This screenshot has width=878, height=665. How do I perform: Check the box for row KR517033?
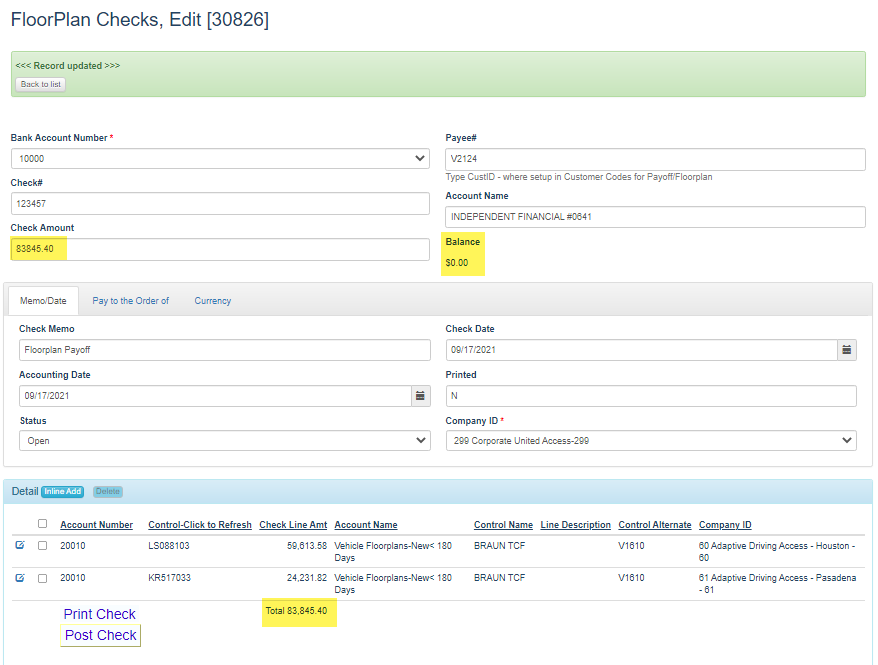[x=43, y=578]
